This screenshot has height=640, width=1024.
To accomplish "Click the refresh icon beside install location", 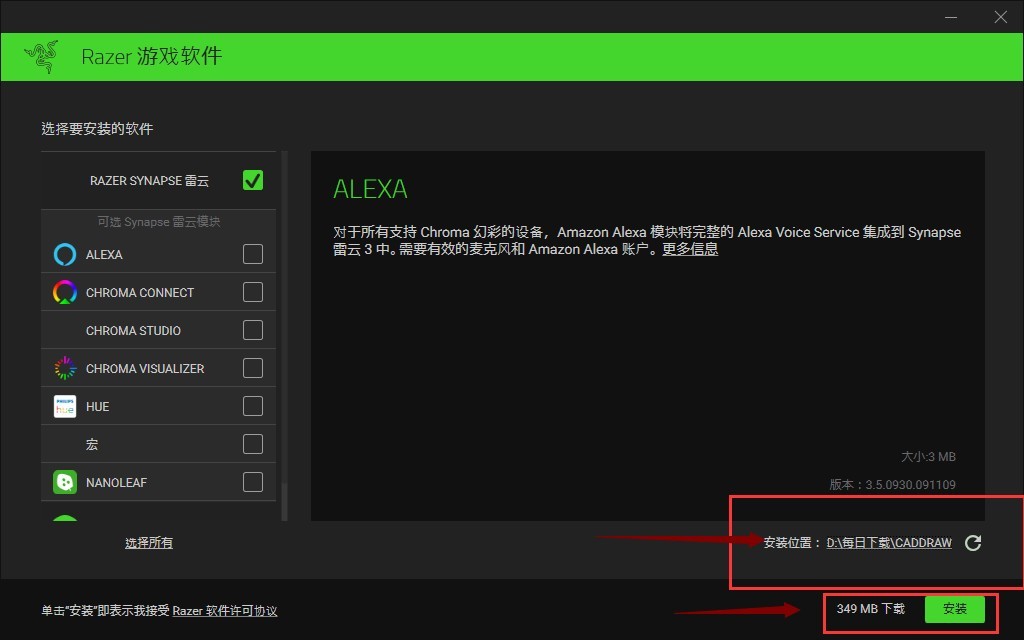I will [x=972, y=543].
